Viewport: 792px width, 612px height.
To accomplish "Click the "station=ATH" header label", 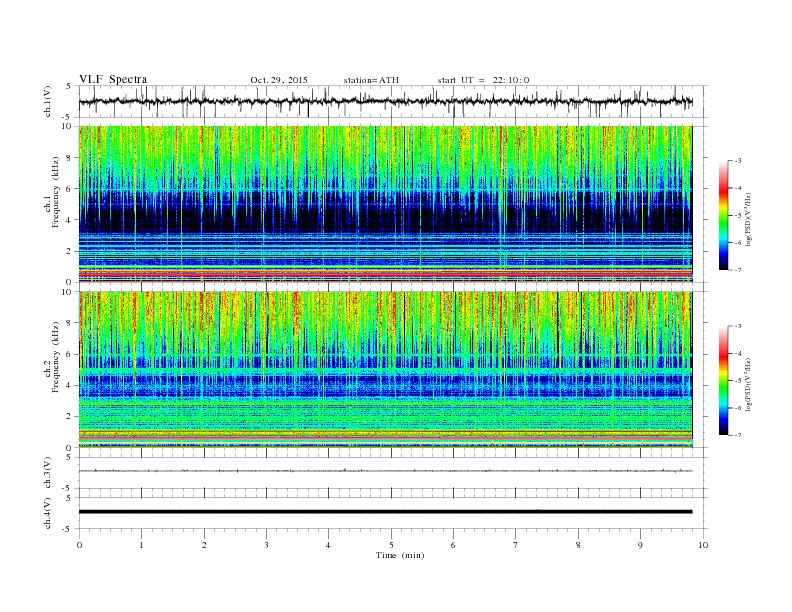I will [371, 80].
